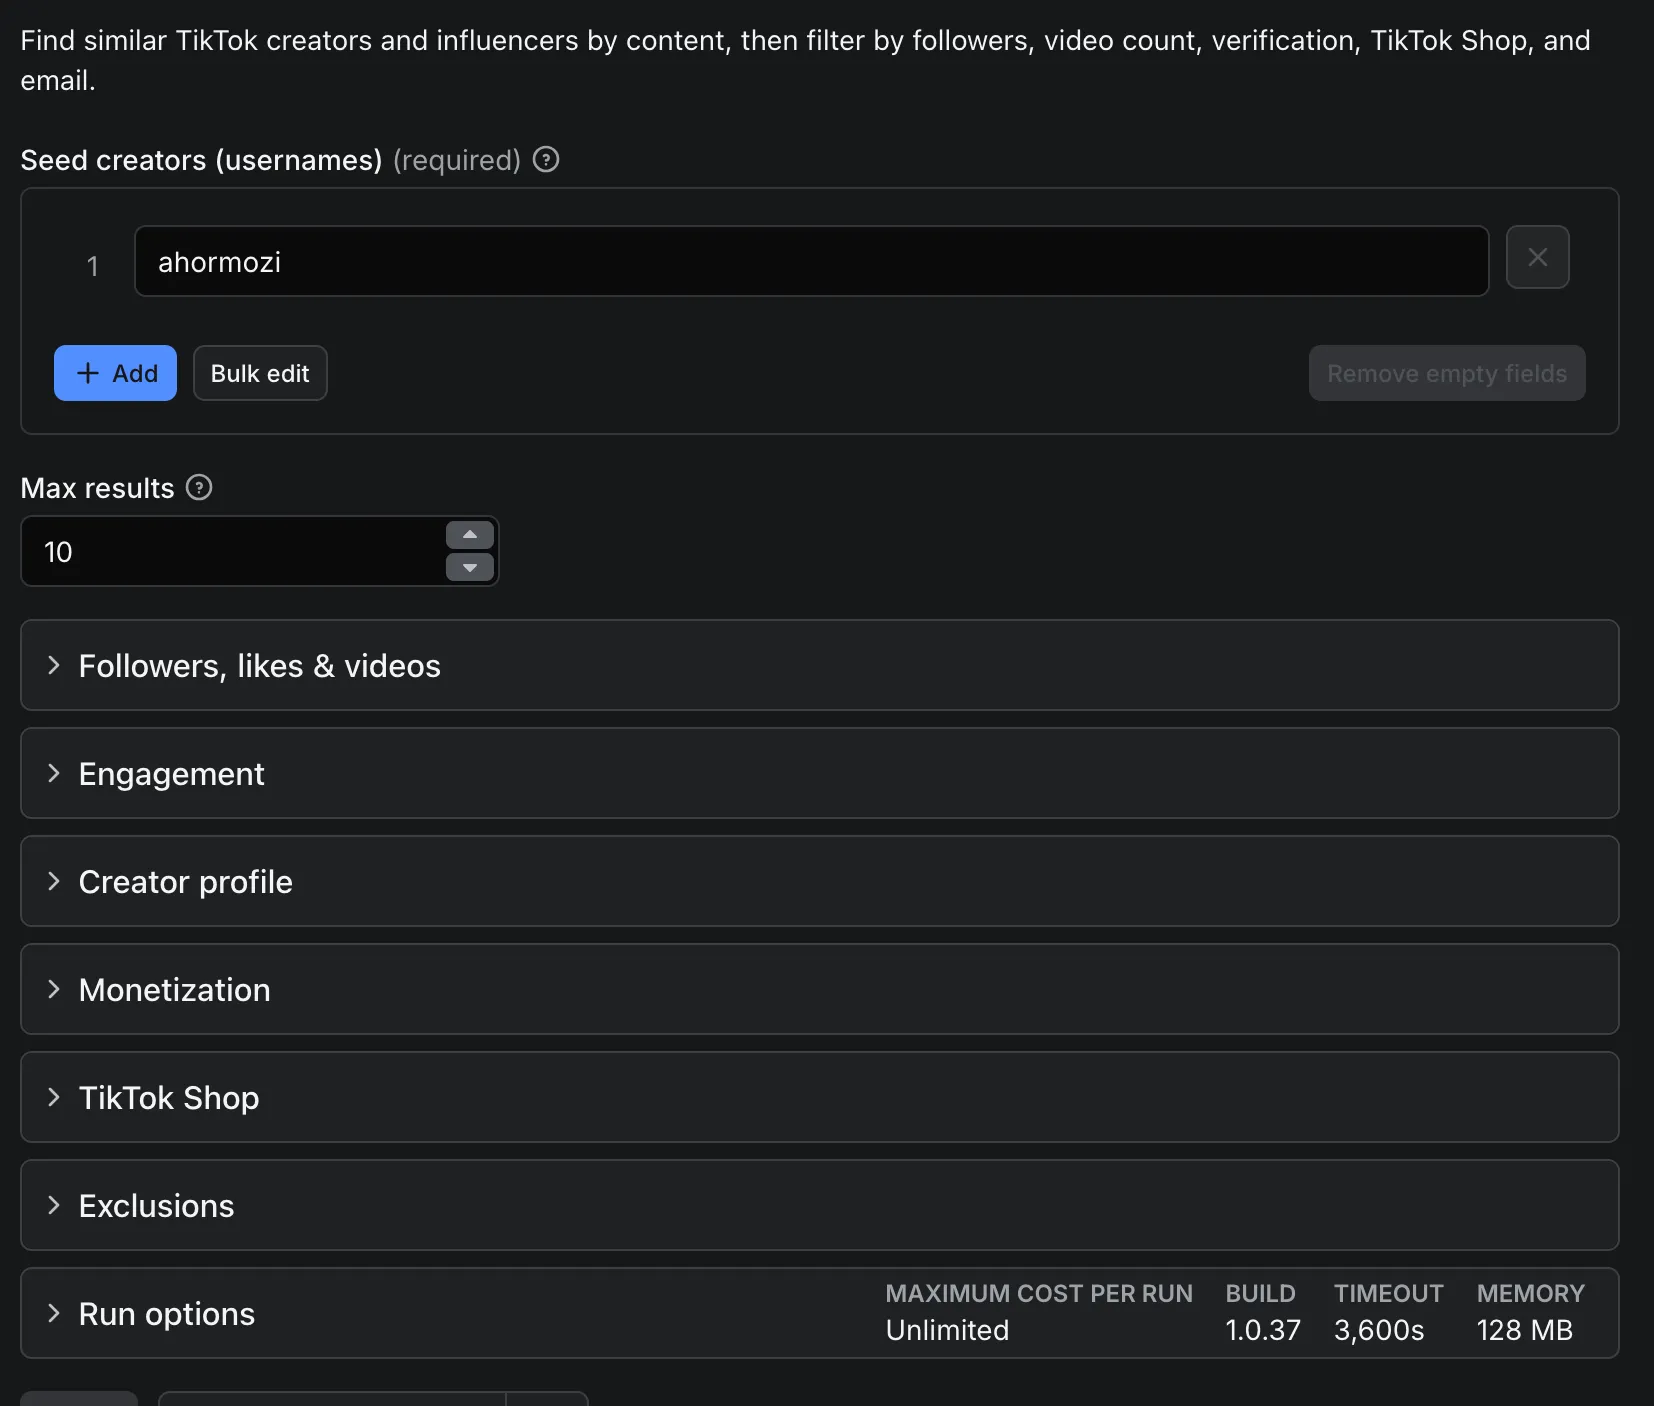Expand the Run options section
1654x1406 pixels.
820,1313
